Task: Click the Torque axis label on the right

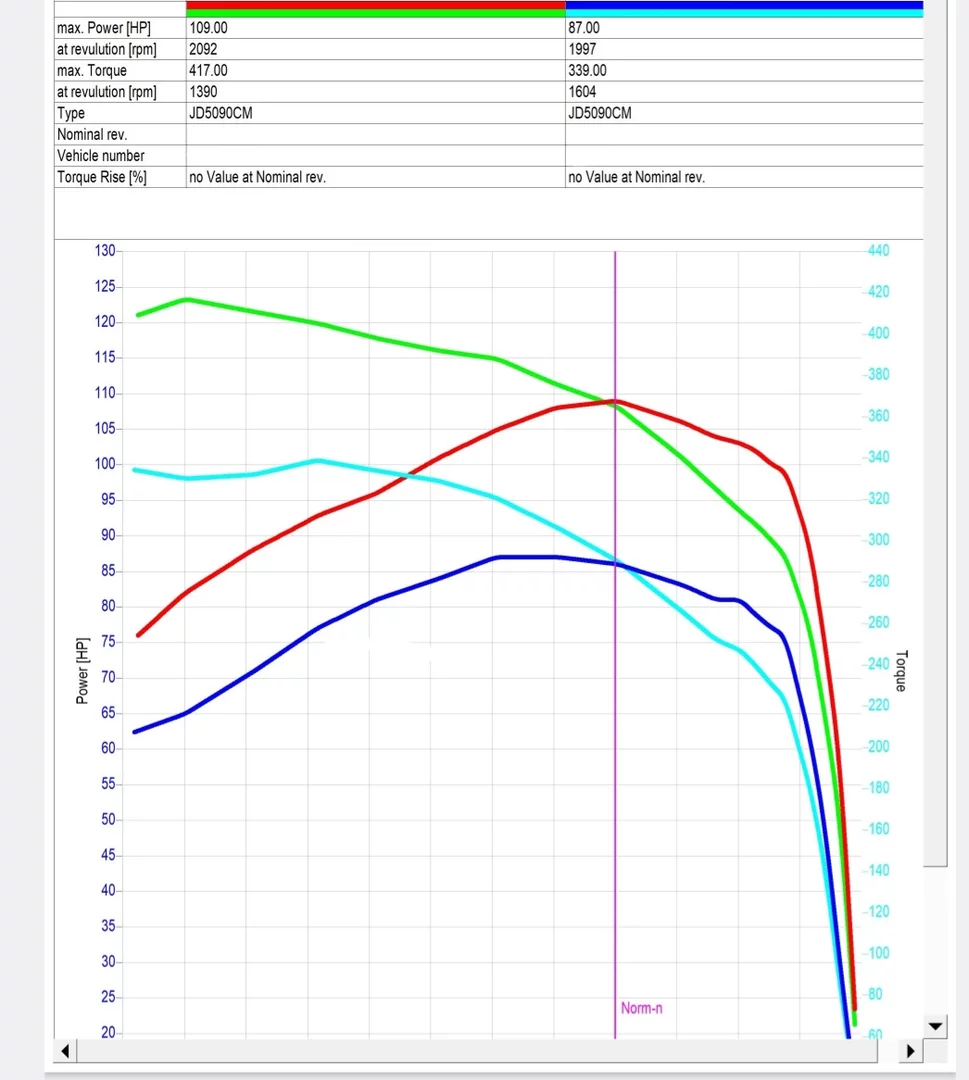Action: (901, 671)
